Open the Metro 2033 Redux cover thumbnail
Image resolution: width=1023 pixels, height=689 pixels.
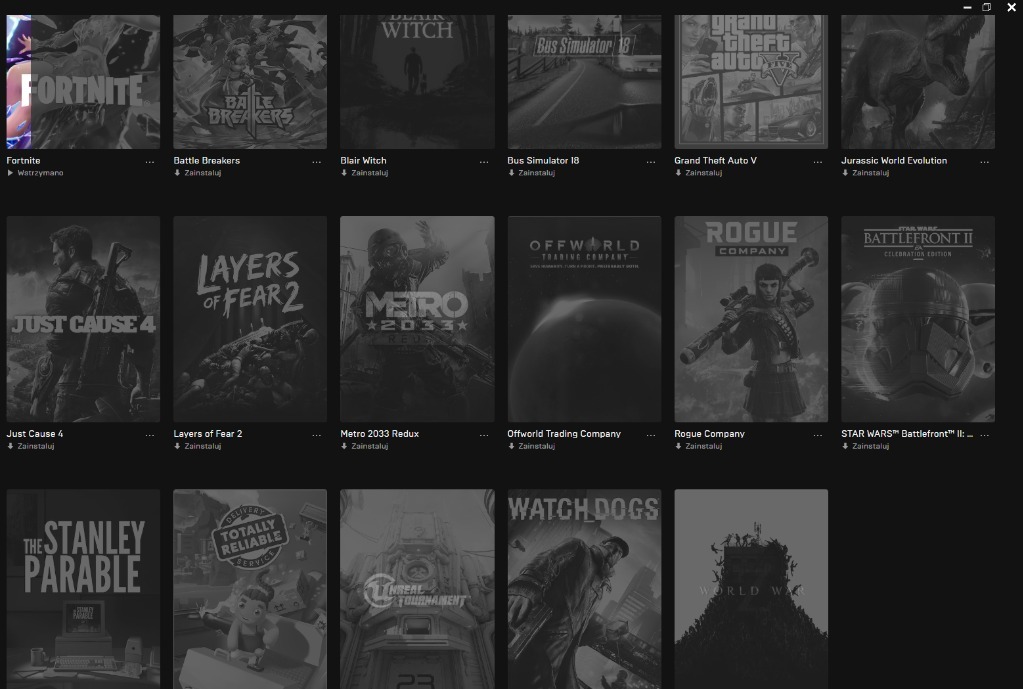coord(417,319)
